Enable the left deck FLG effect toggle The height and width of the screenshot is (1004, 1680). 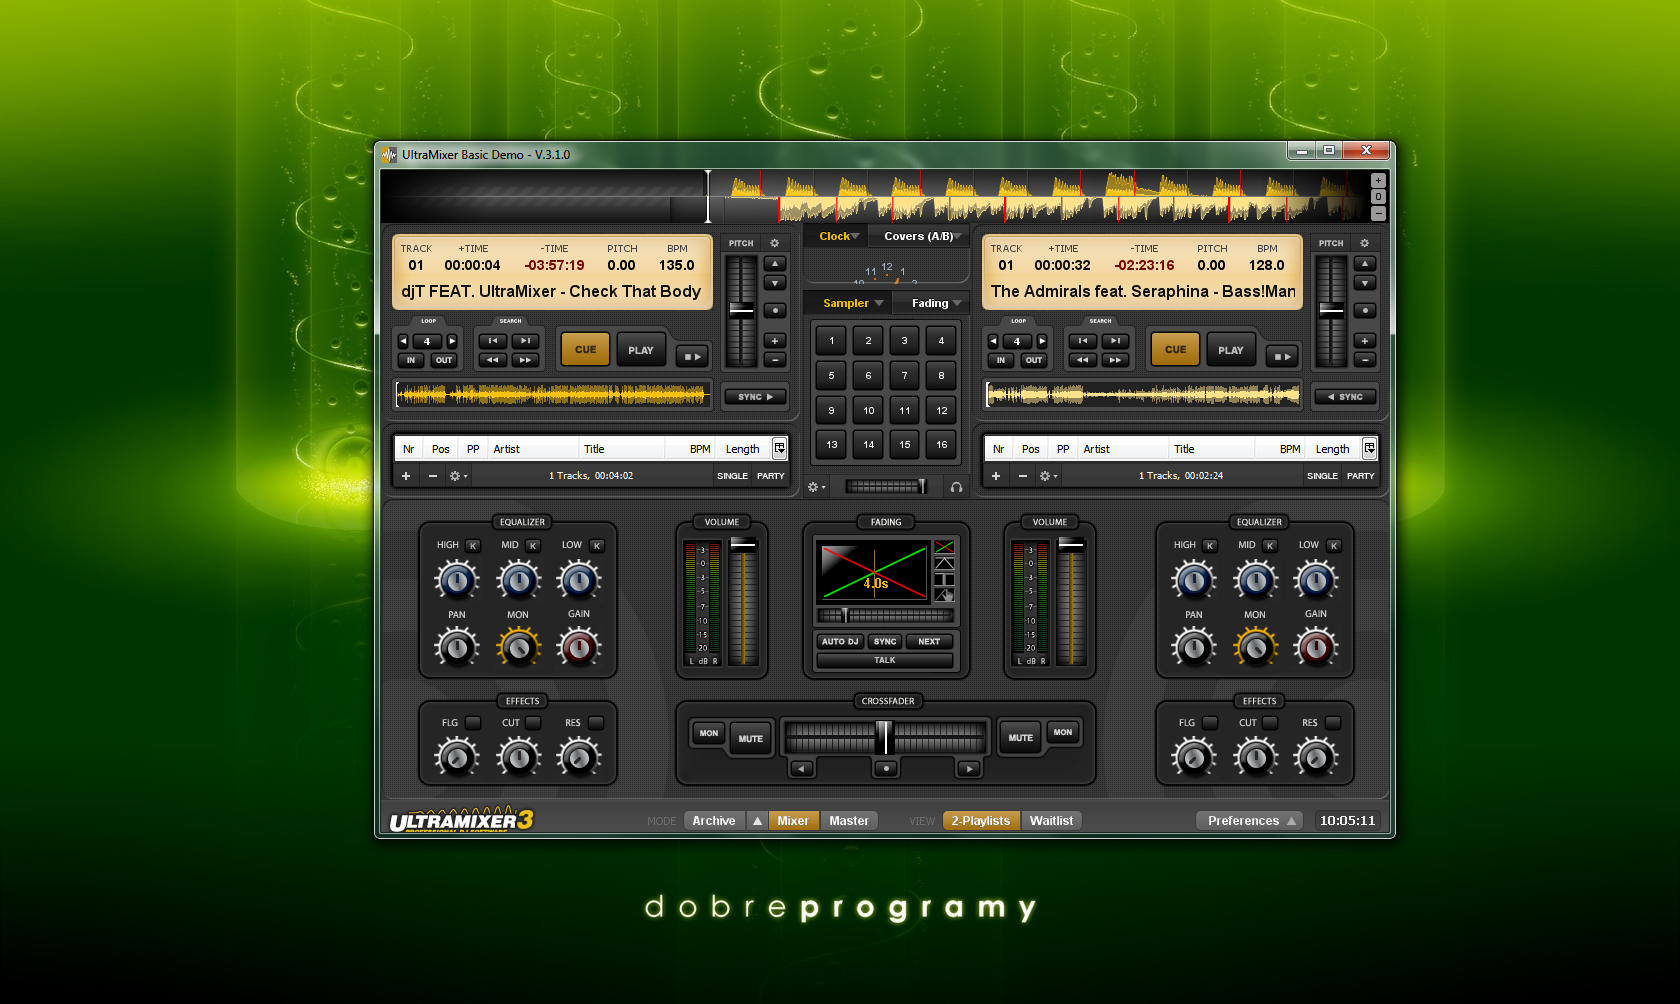pos(473,722)
